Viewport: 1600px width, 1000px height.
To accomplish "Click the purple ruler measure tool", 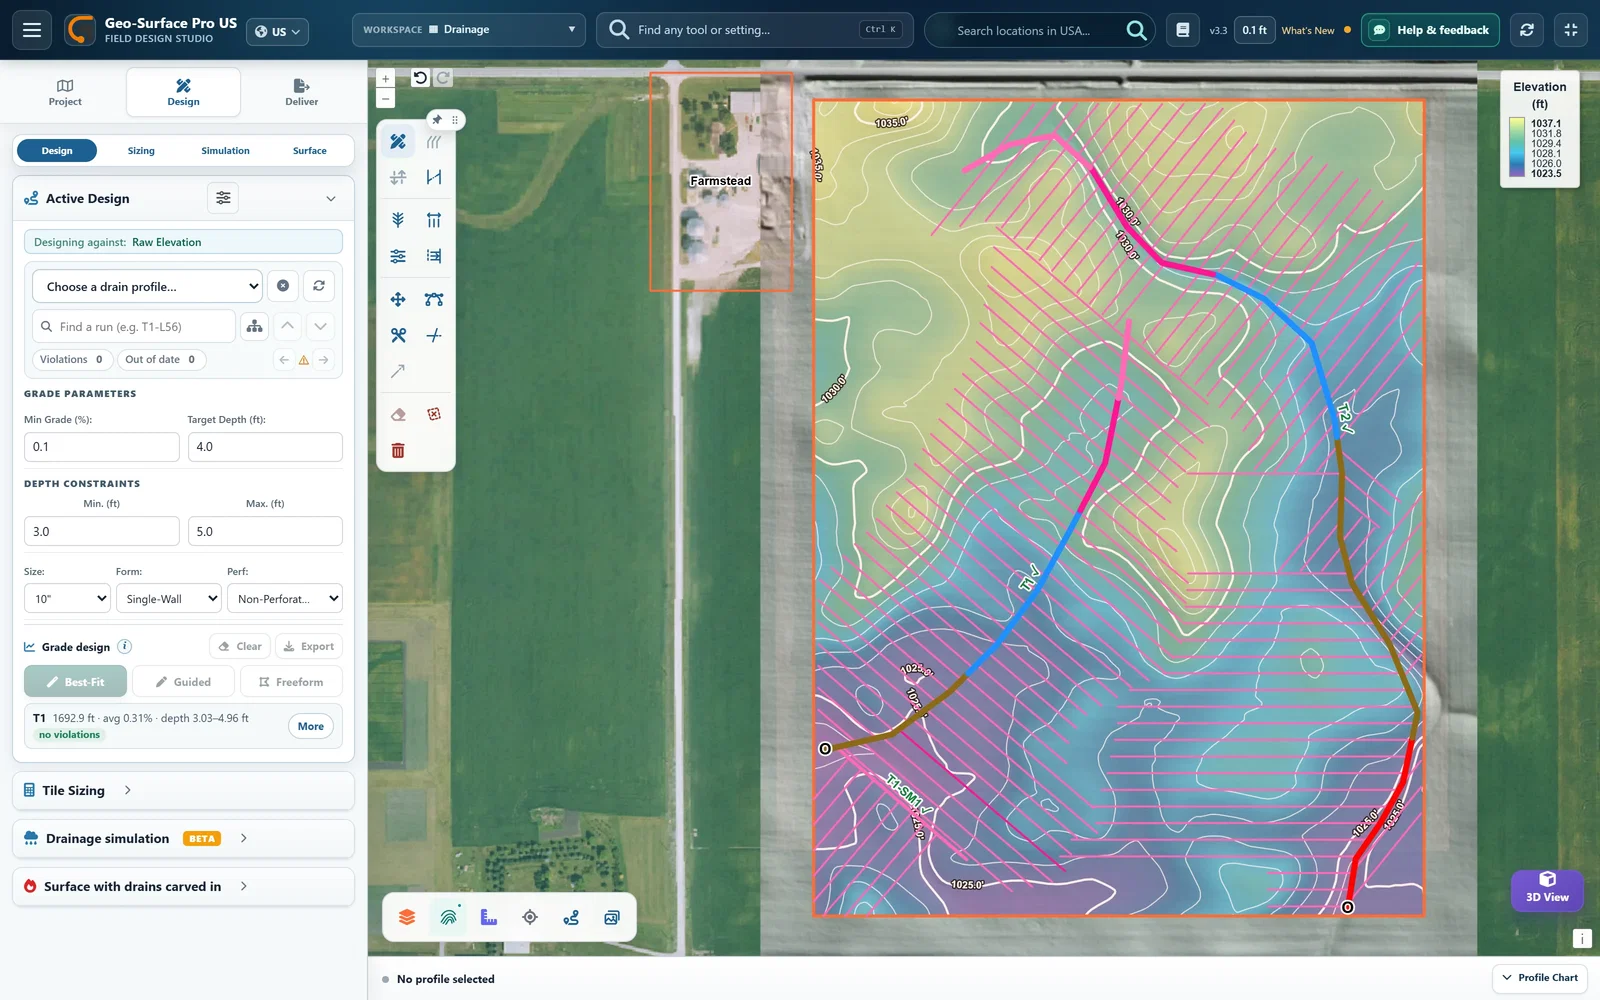I will 489,917.
